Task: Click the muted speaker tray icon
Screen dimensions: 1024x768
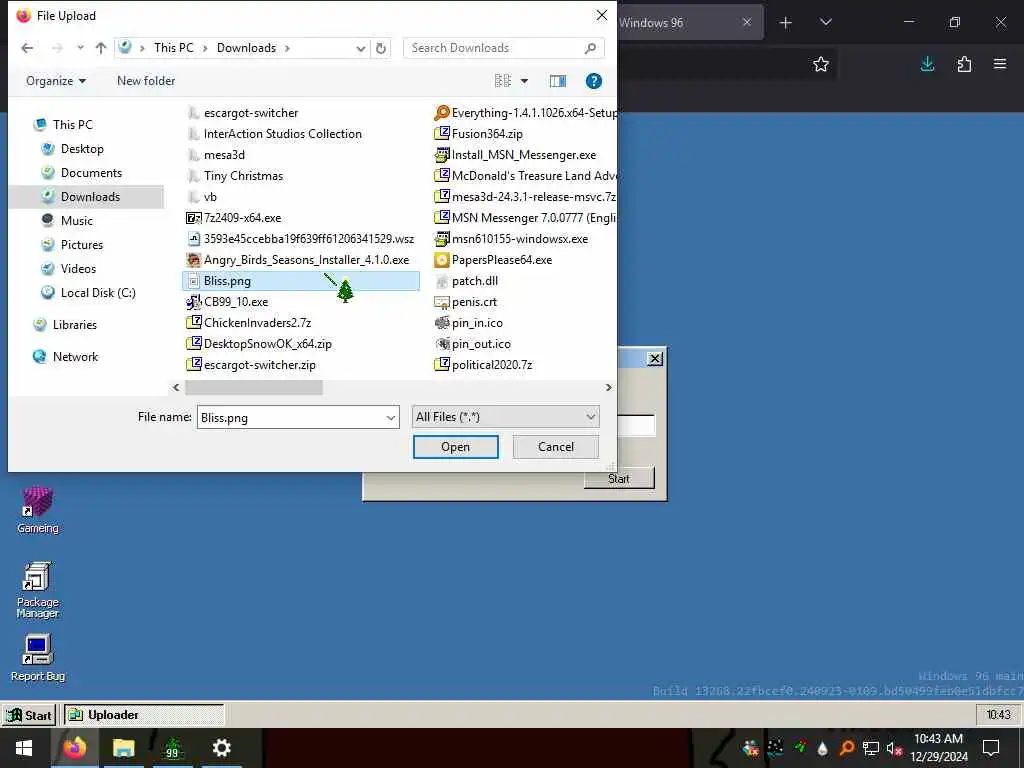Action: click(x=894, y=748)
